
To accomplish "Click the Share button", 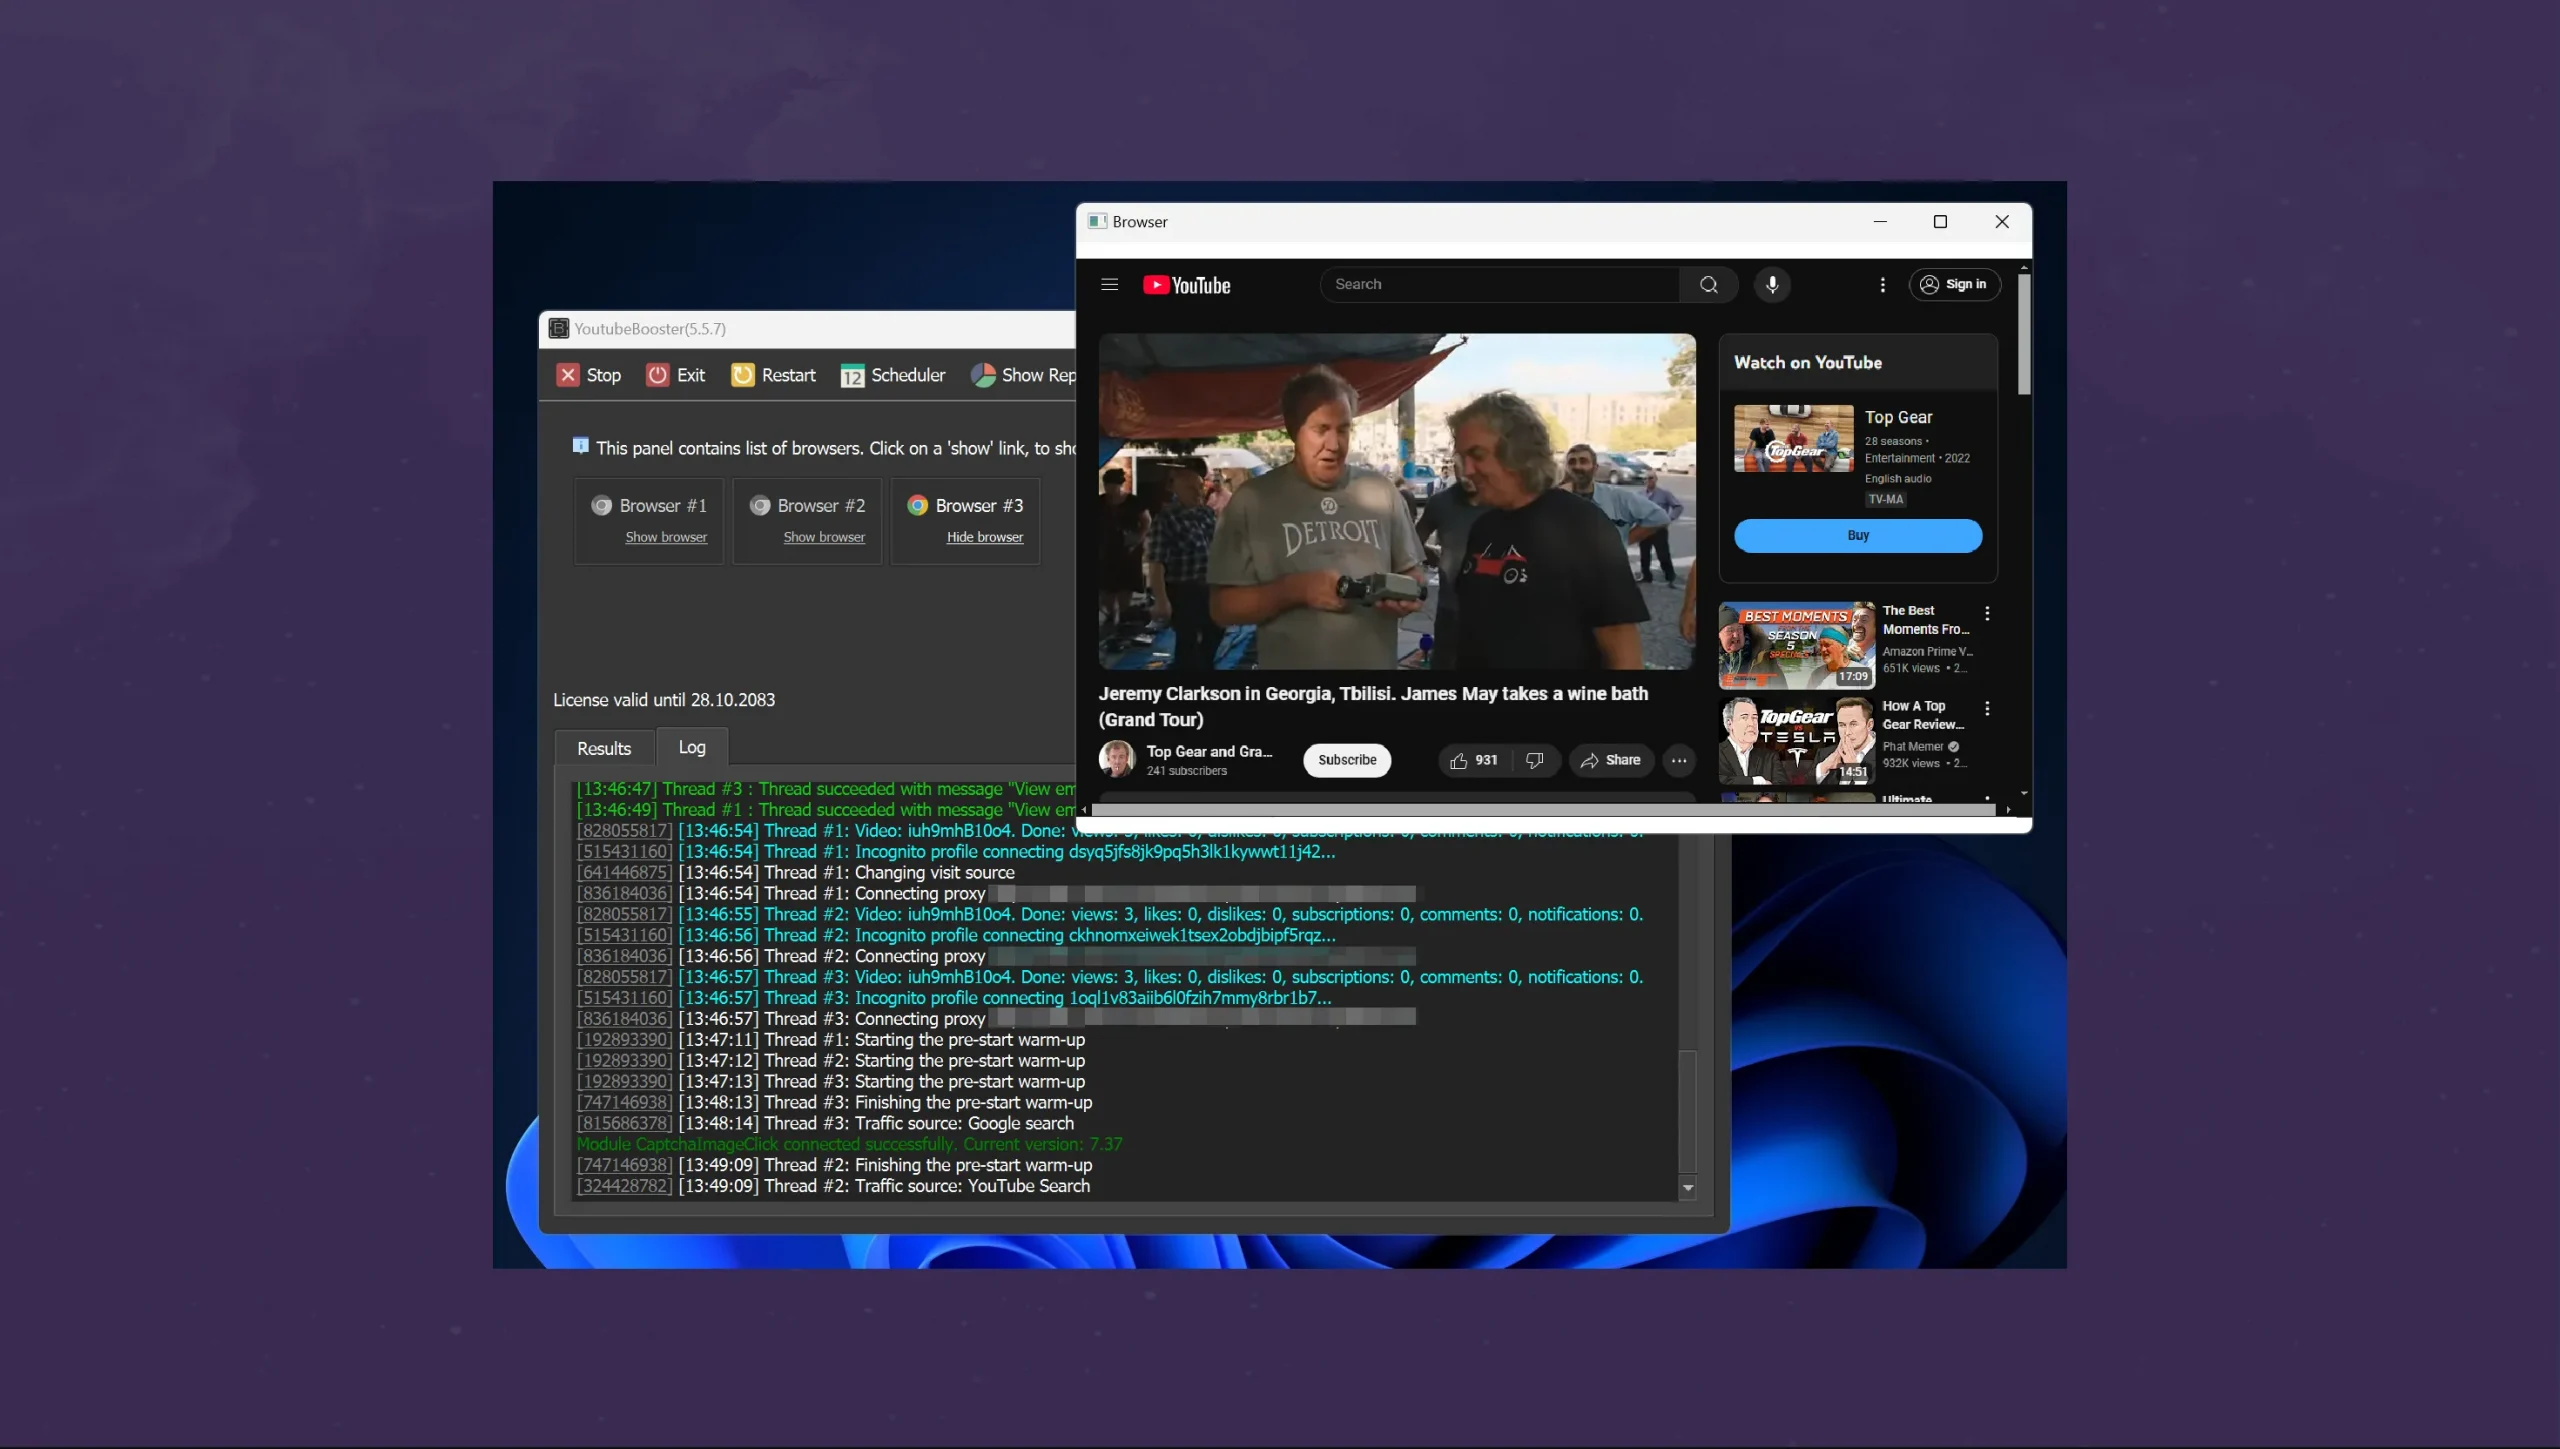I will click(x=1611, y=760).
